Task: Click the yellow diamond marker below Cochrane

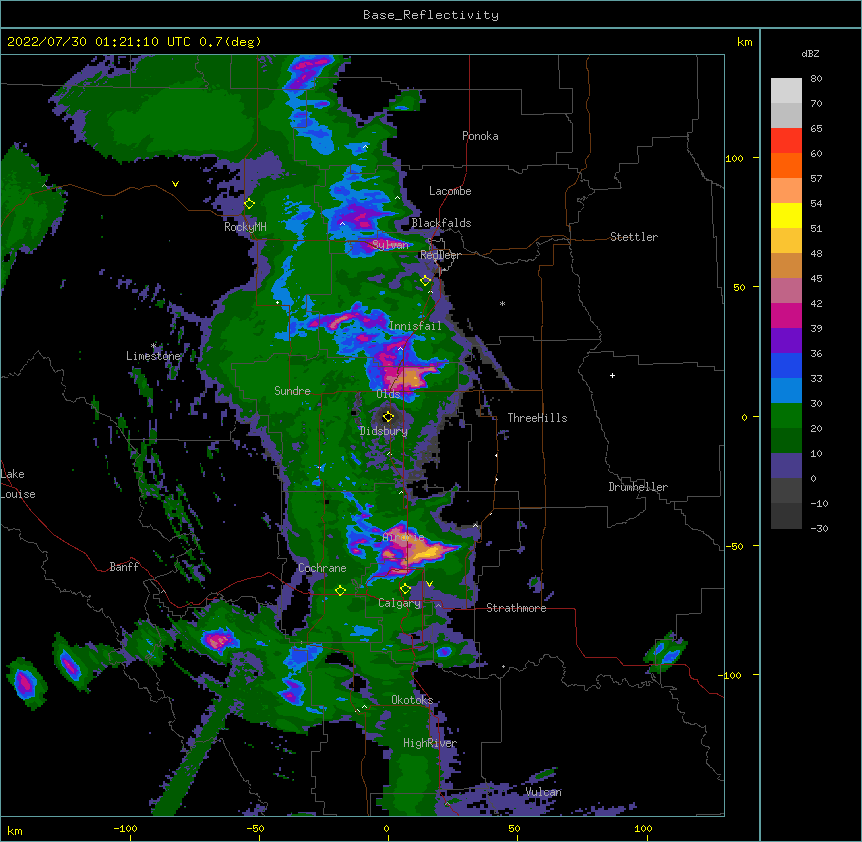Action: click(x=340, y=590)
